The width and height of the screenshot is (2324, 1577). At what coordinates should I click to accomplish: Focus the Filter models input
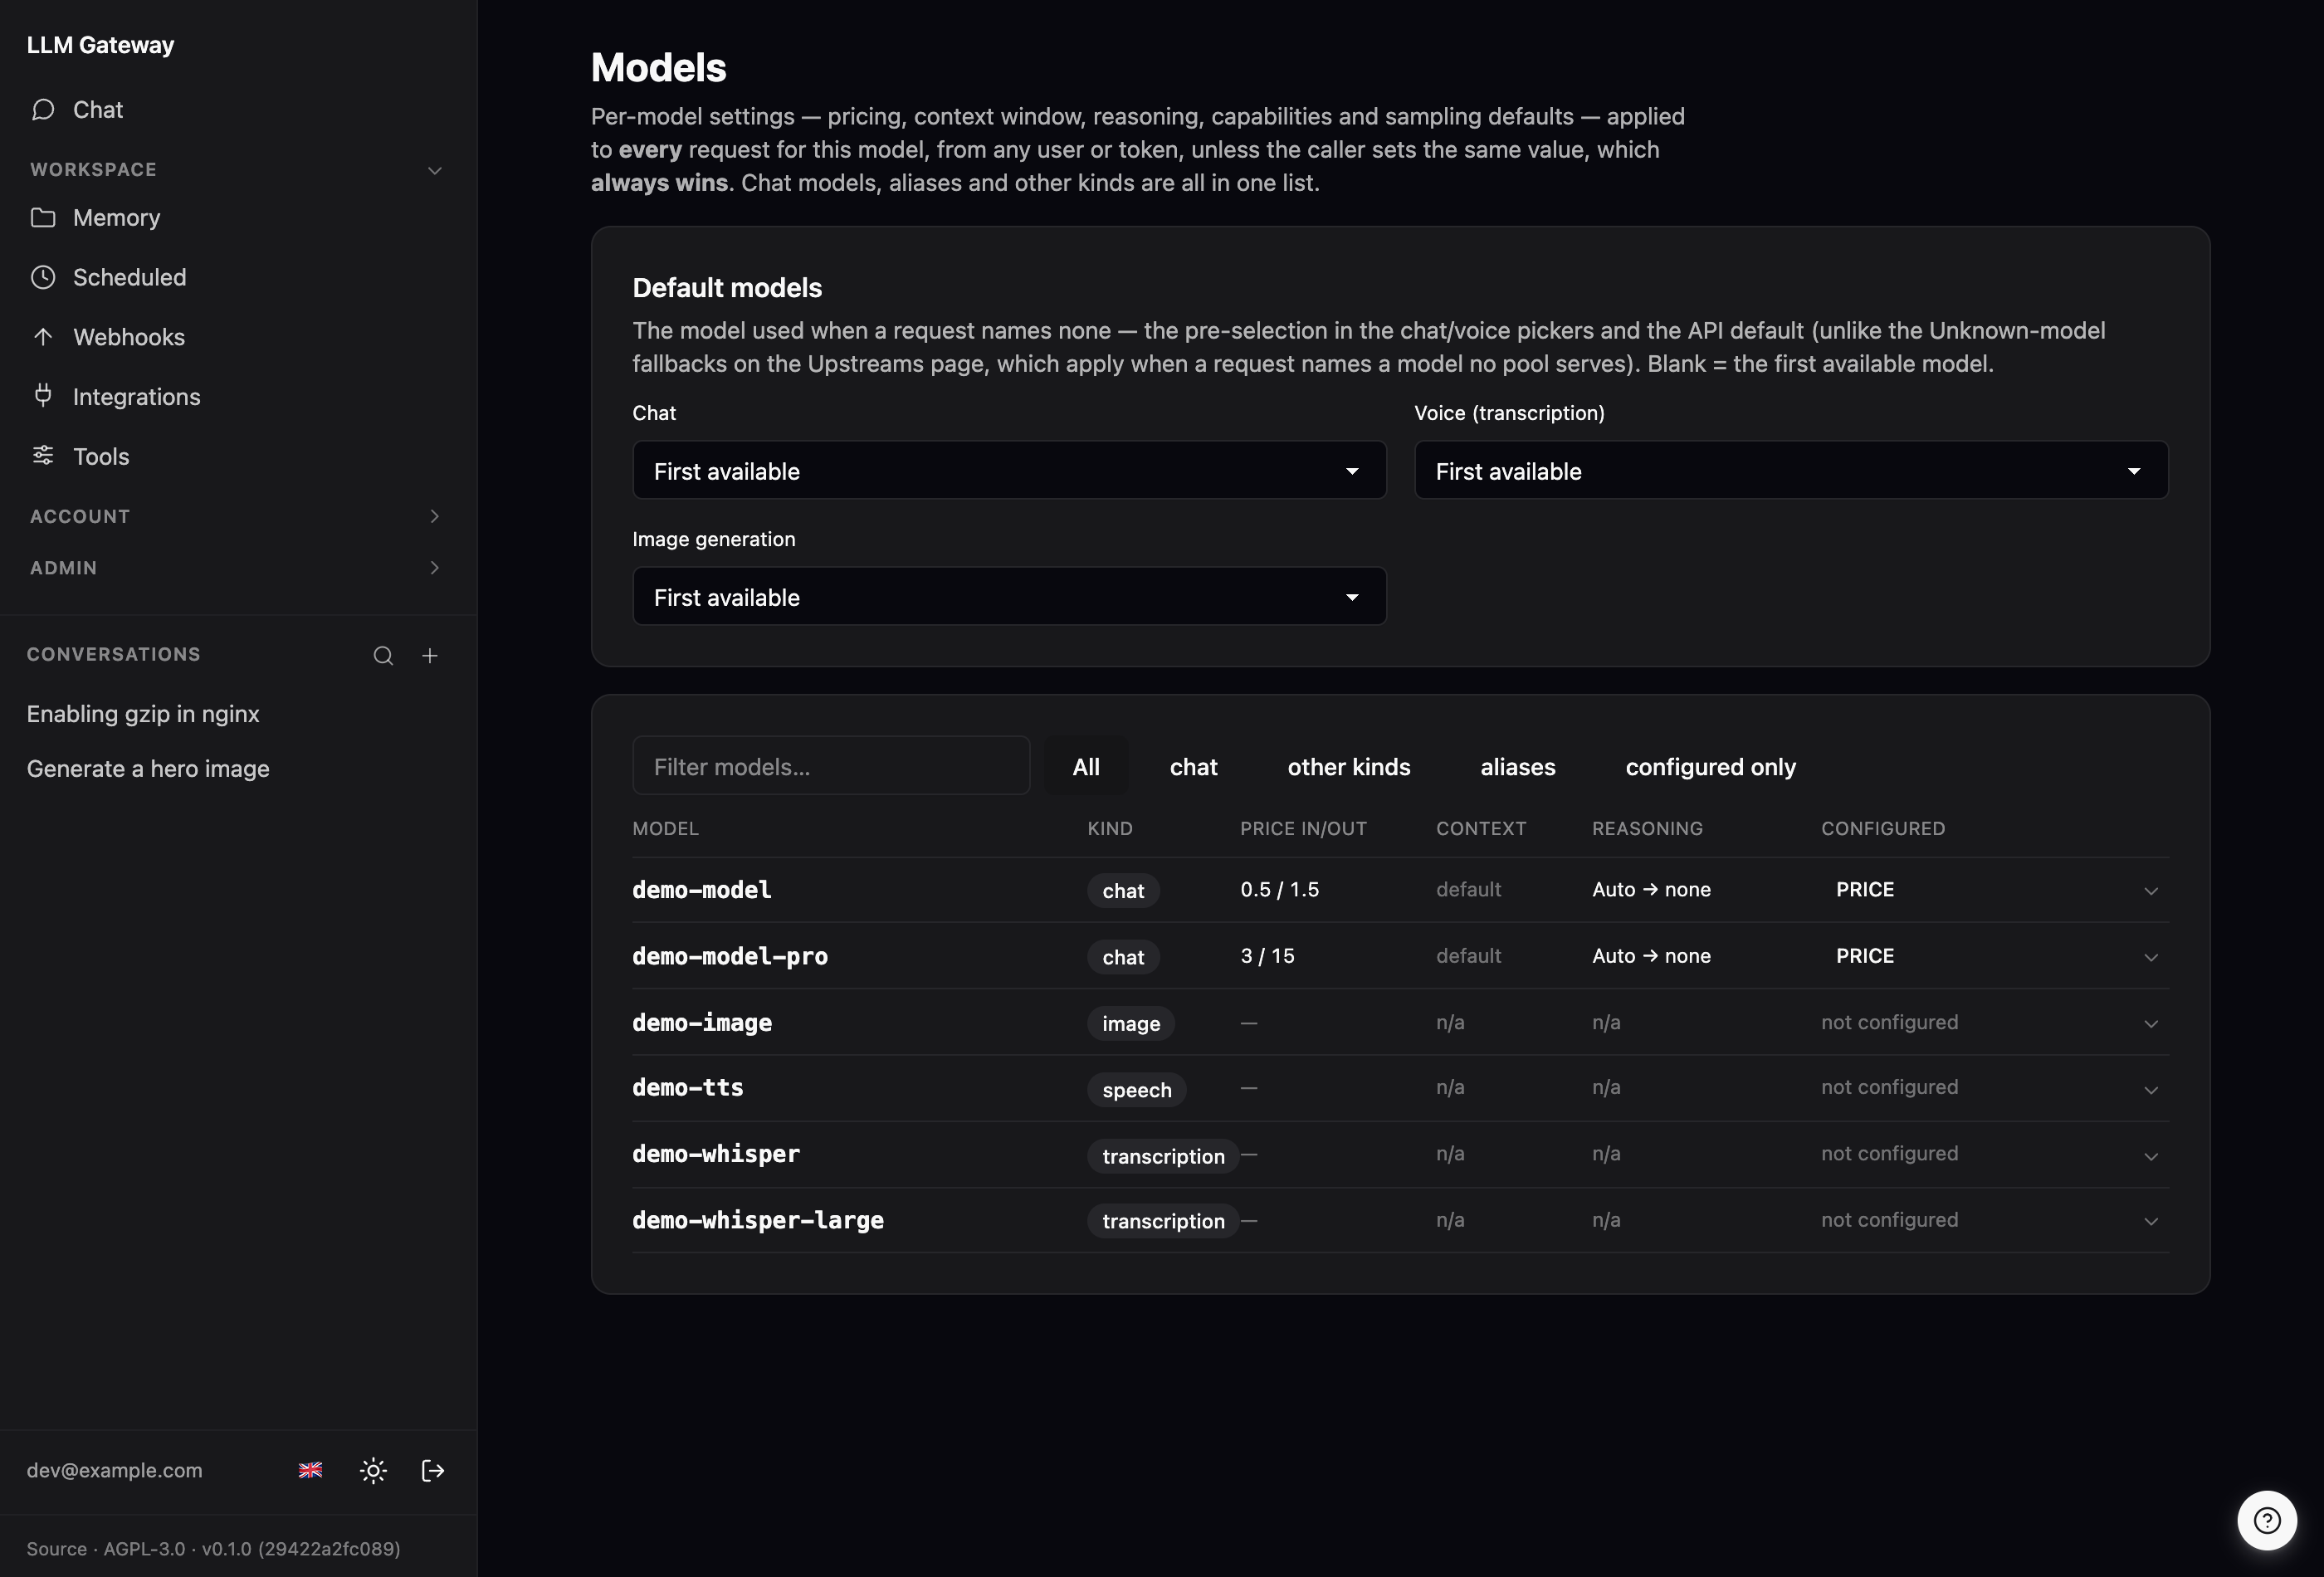831,766
